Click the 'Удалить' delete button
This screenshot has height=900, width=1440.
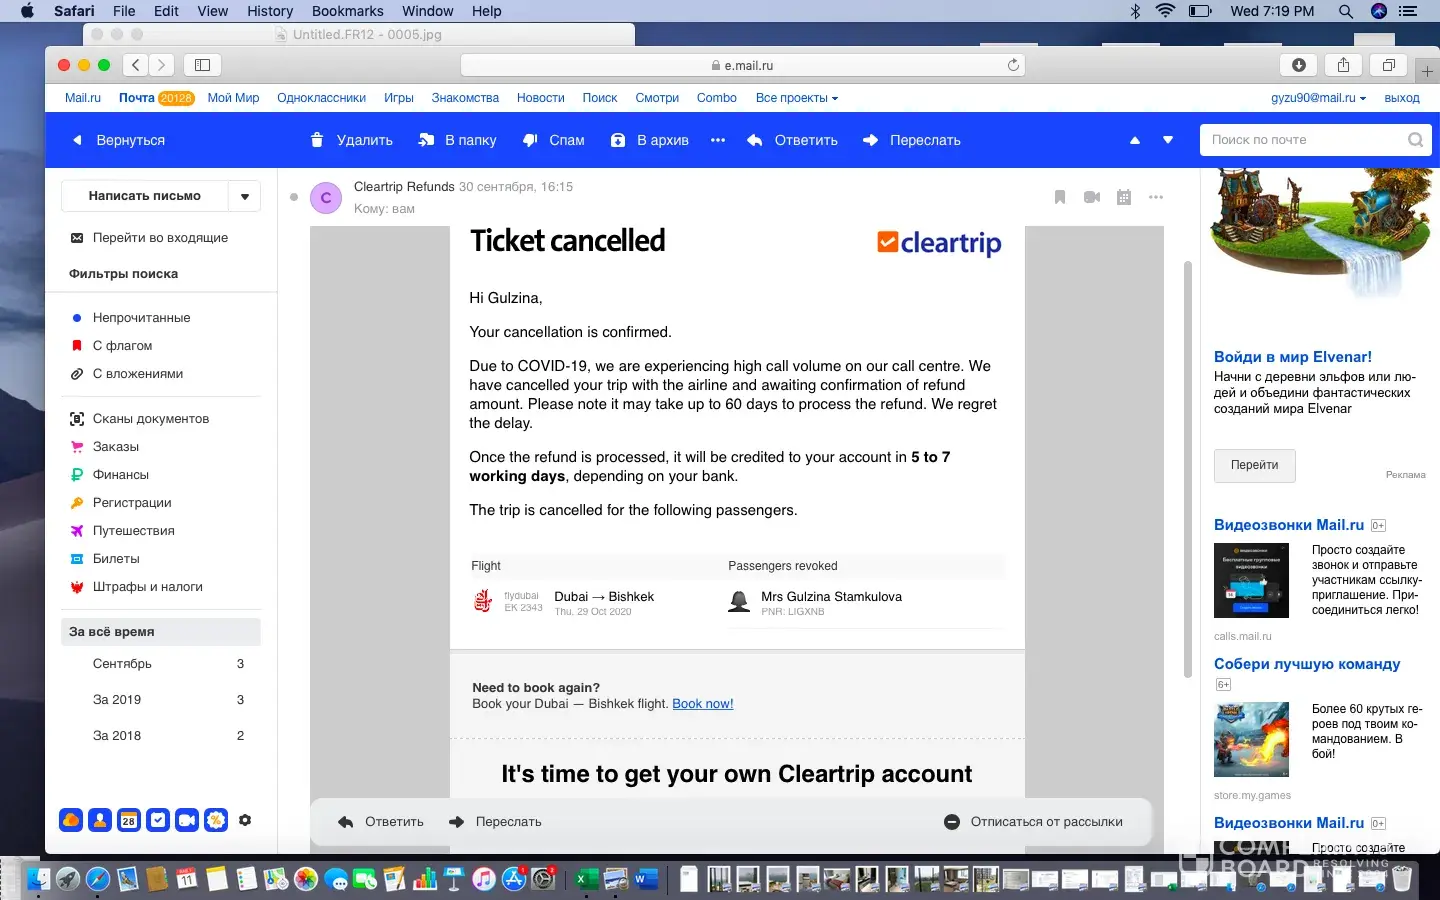(x=351, y=140)
